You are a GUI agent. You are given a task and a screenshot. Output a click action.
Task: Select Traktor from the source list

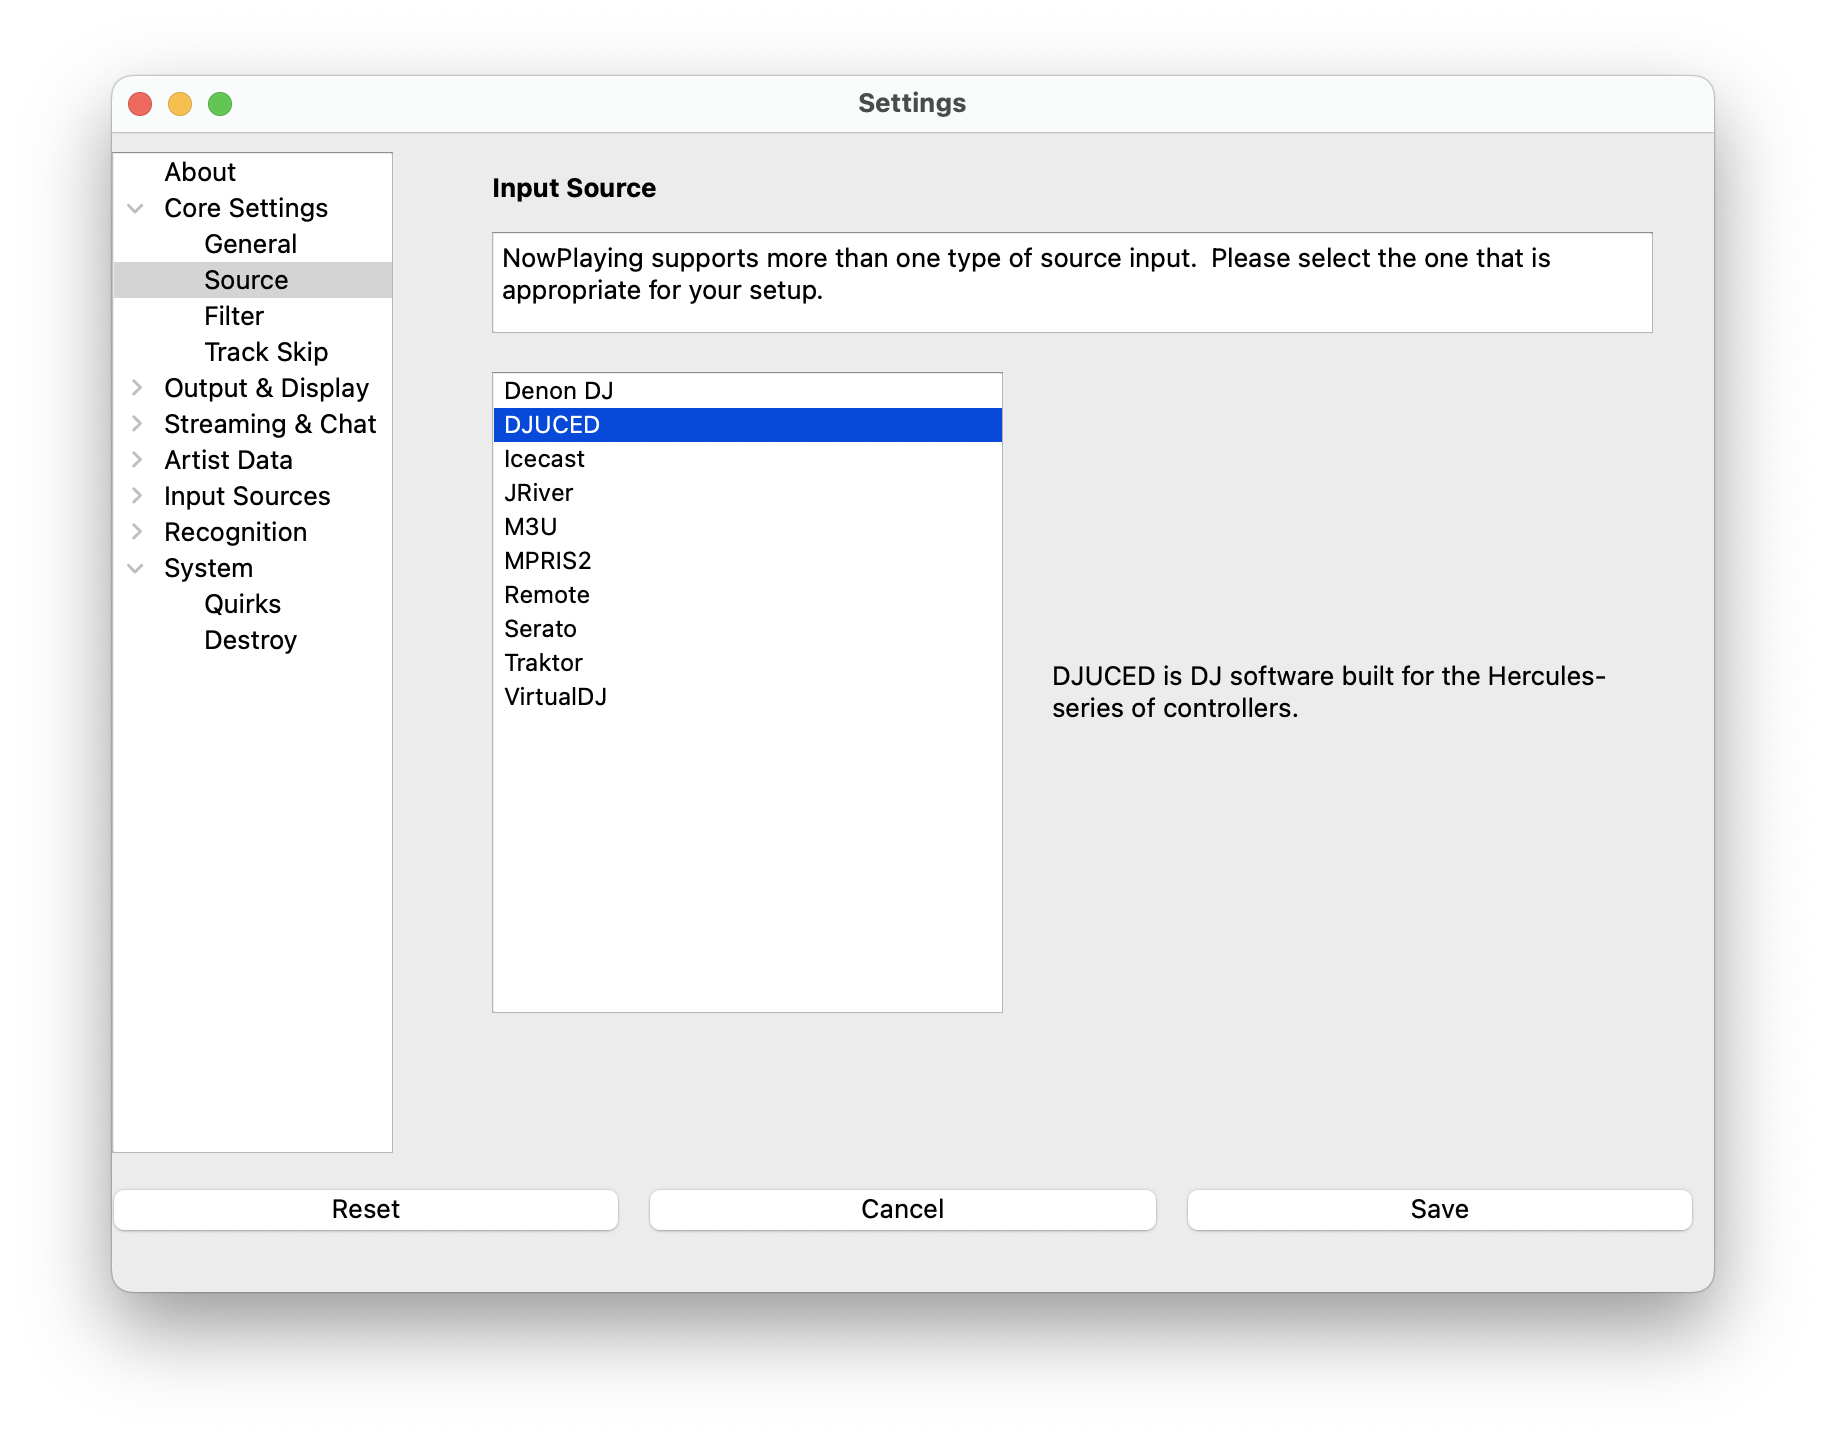543,663
